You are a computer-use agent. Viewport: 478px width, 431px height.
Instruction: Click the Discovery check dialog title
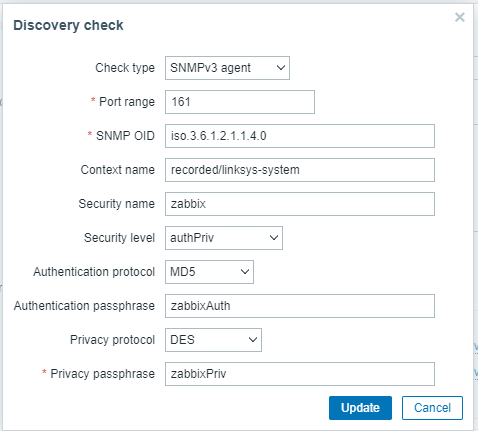[x=68, y=25]
